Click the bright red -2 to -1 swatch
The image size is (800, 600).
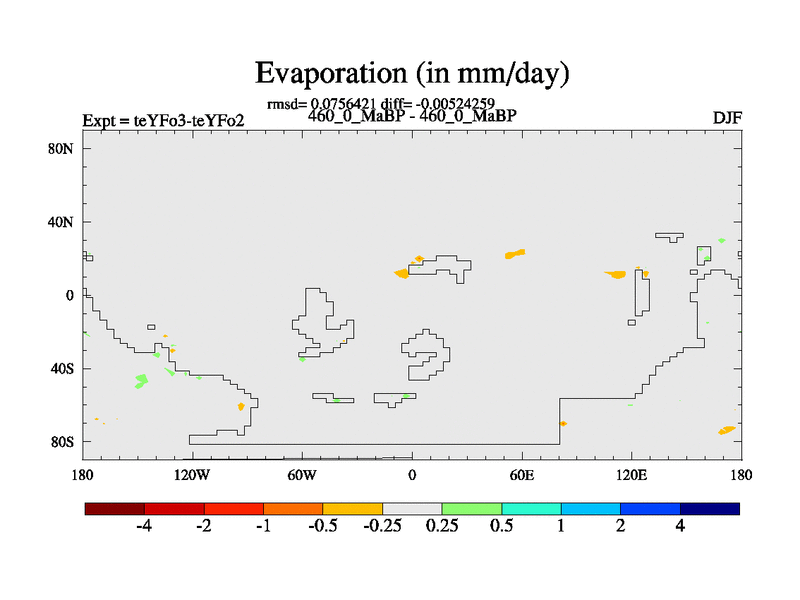click(234, 509)
